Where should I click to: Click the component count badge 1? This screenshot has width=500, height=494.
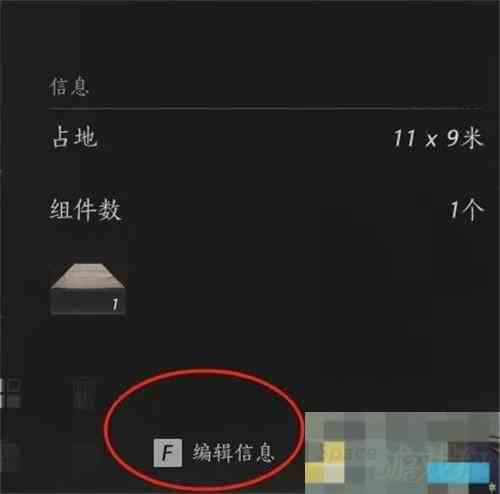pos(115,304)
